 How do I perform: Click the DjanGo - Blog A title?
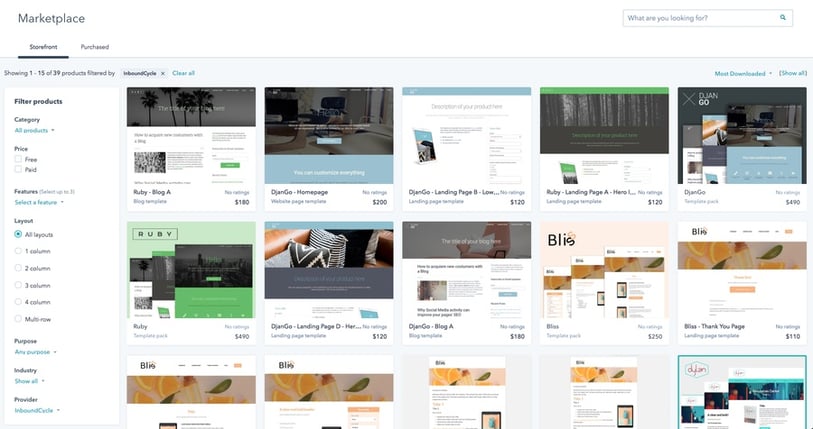click(x=431, y=326)
